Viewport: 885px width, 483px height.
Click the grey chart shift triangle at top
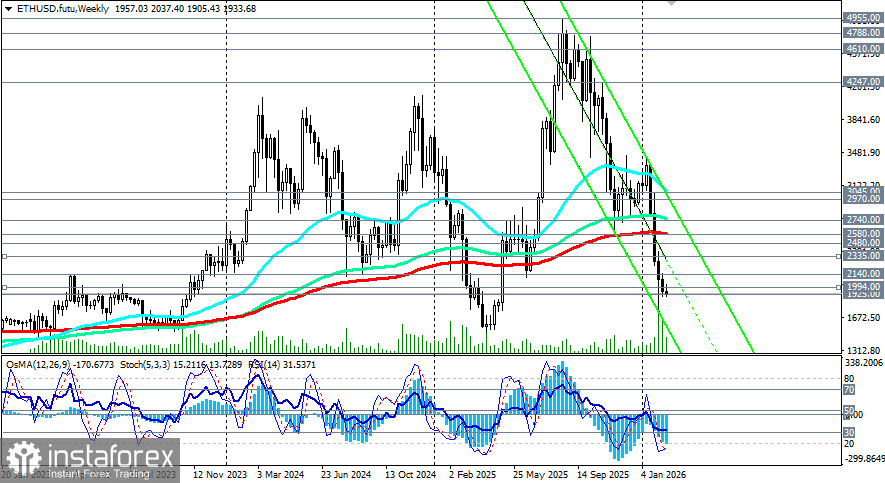671,3
